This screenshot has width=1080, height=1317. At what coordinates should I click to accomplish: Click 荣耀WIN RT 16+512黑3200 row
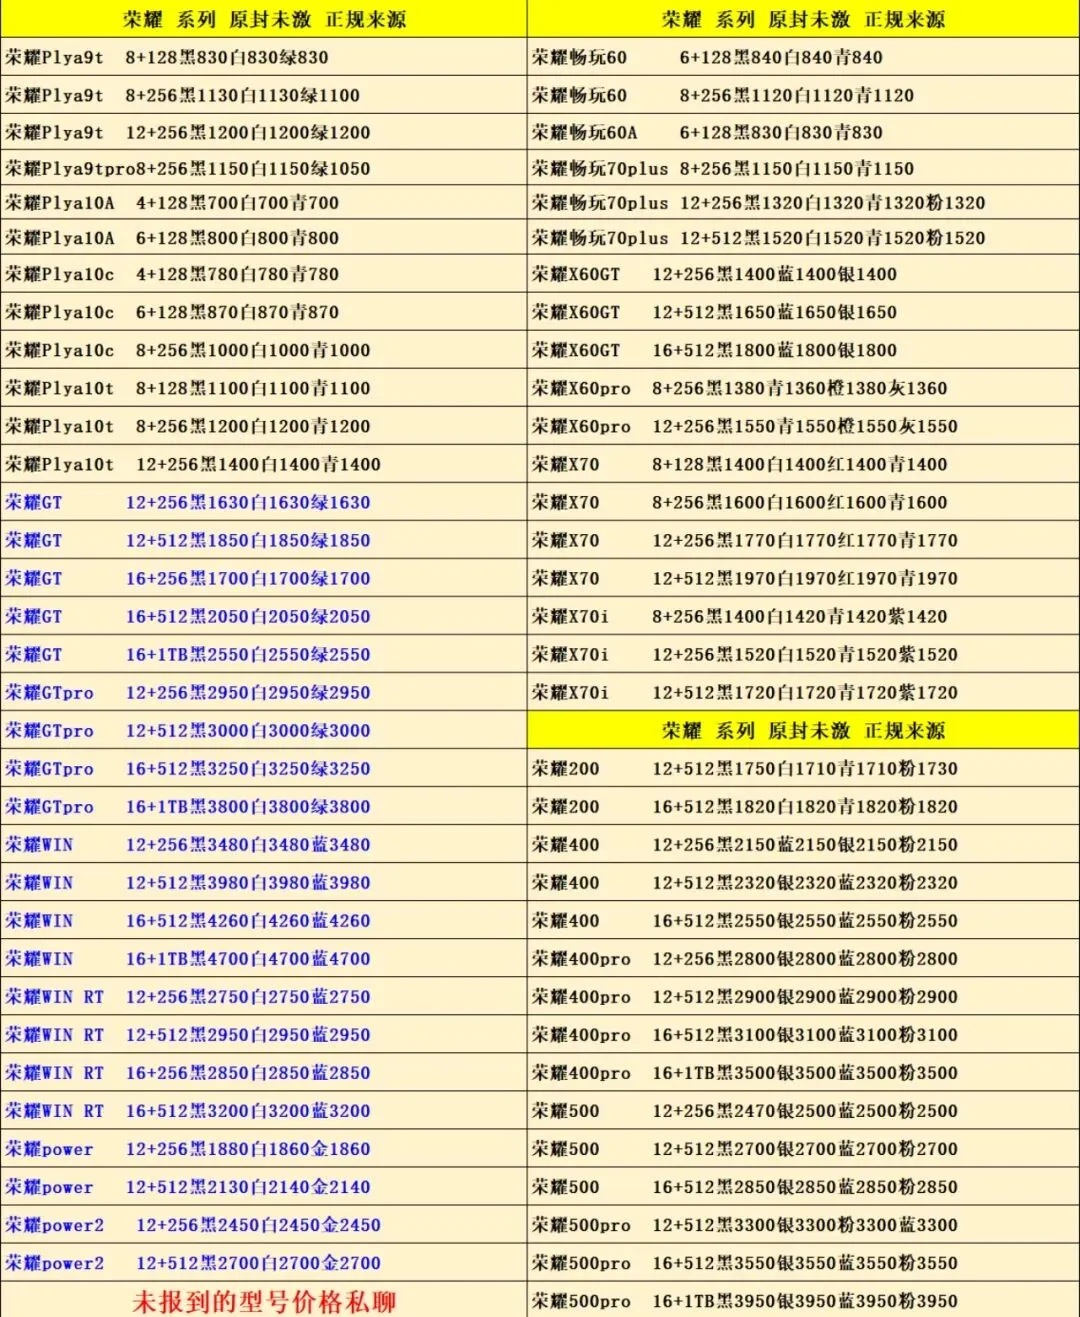264,1110
